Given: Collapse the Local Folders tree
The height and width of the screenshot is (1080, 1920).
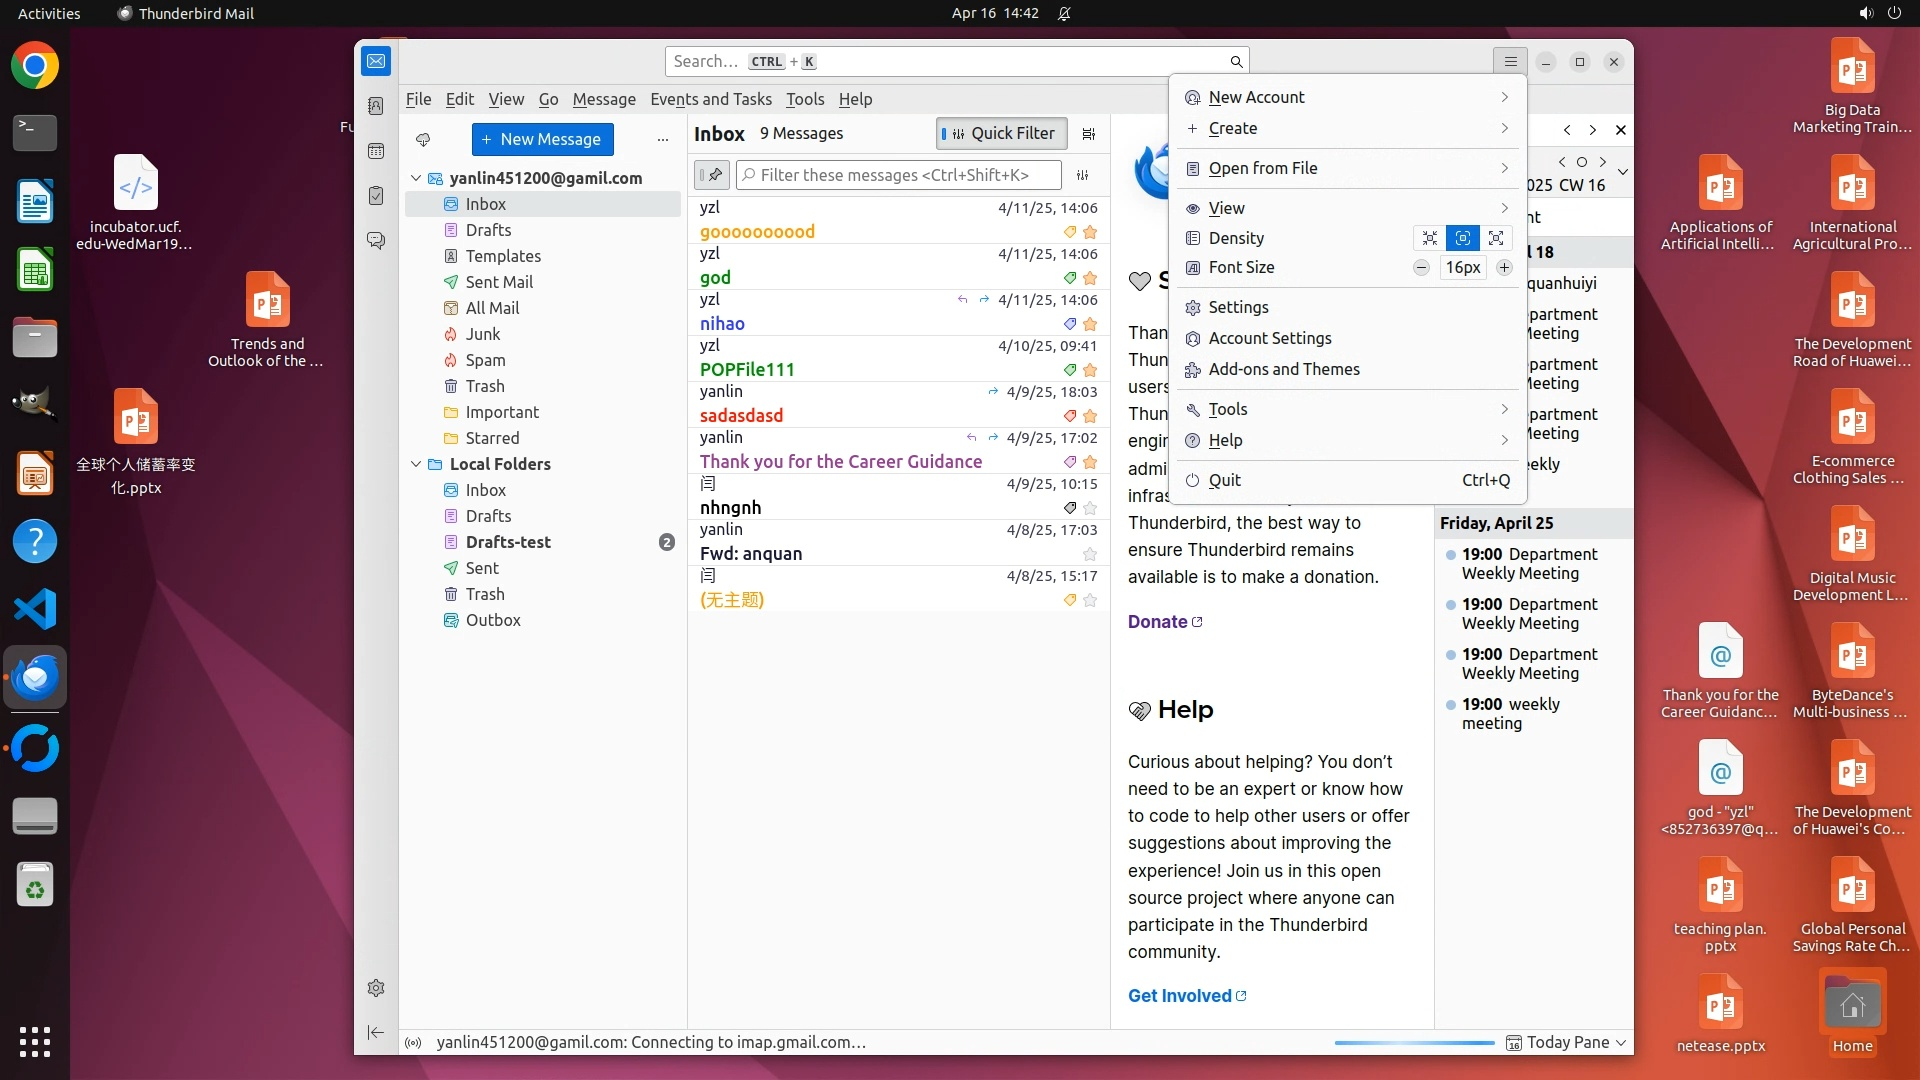Looking at the screenshot, I should 416,464.
